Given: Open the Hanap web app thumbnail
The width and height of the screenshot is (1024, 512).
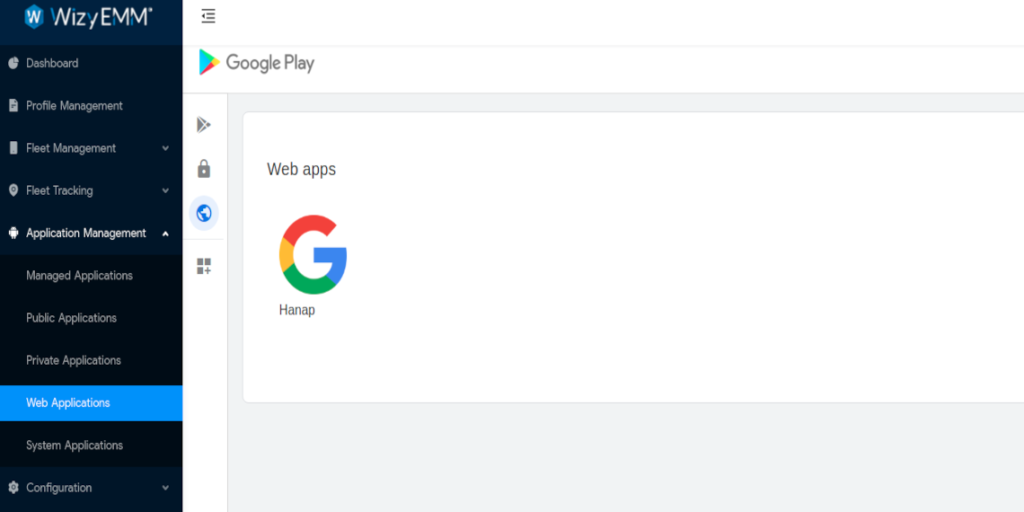Looking at the screenshot, I should click(x=313, y=255).
